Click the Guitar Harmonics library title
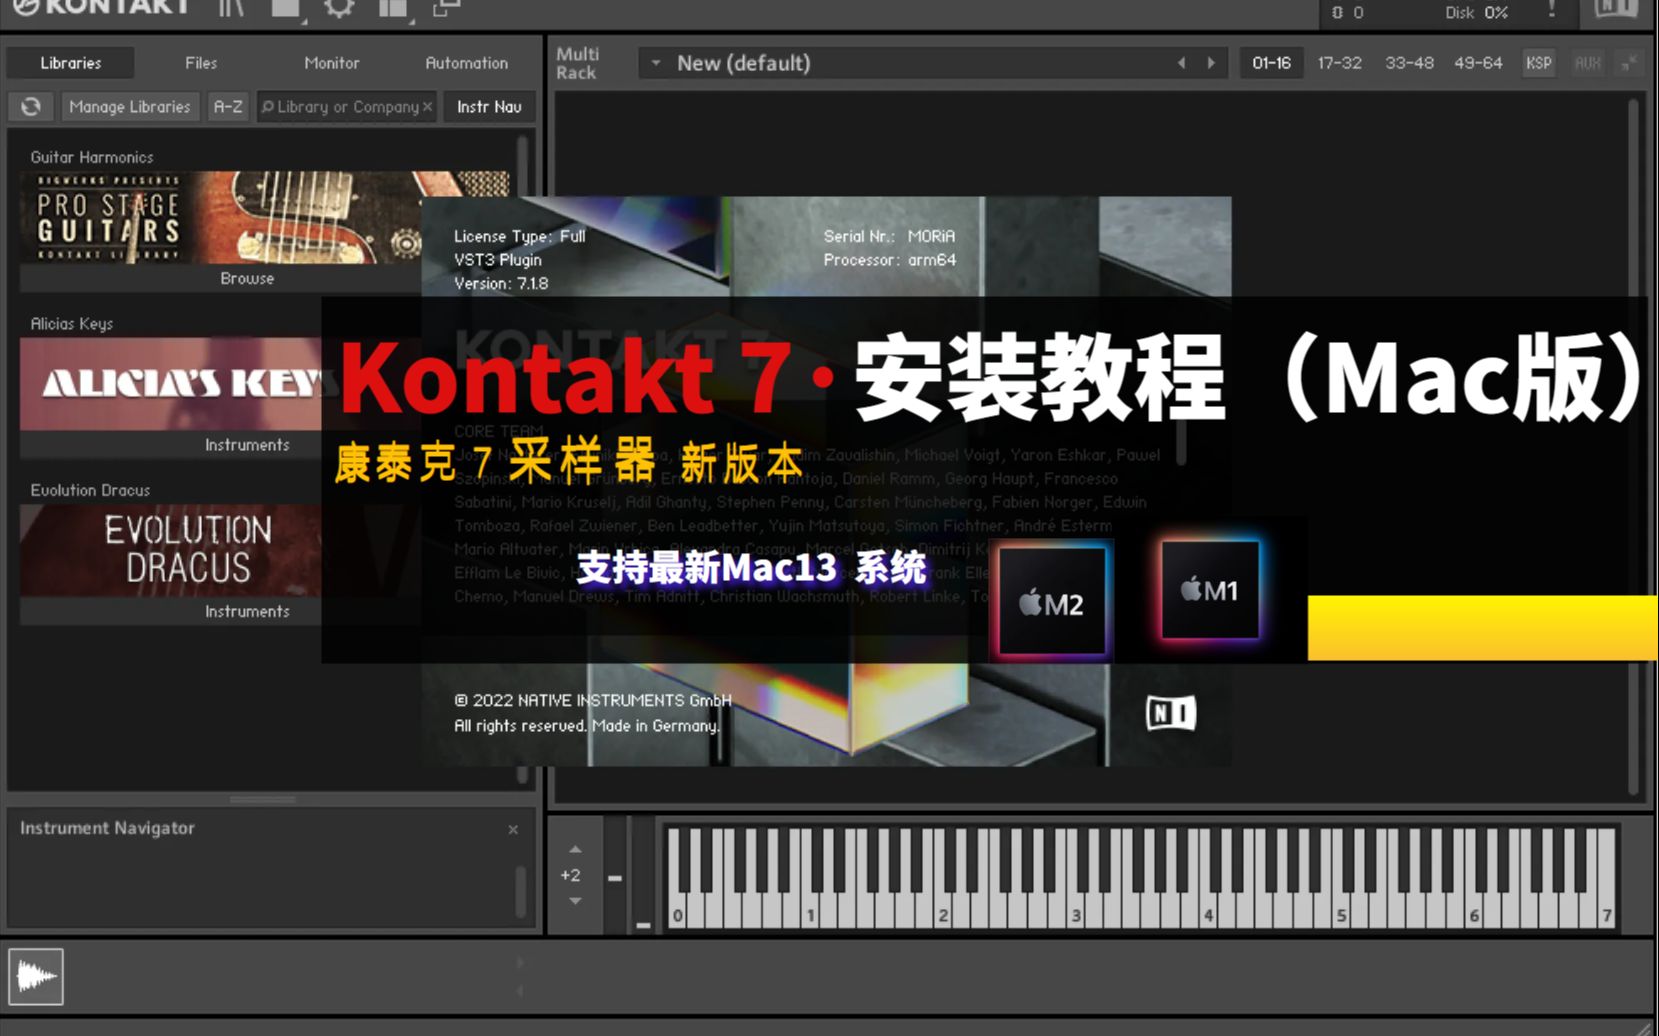This screenshot has height=1036, width=1659. pyautogui.click(x=92, y=157)
